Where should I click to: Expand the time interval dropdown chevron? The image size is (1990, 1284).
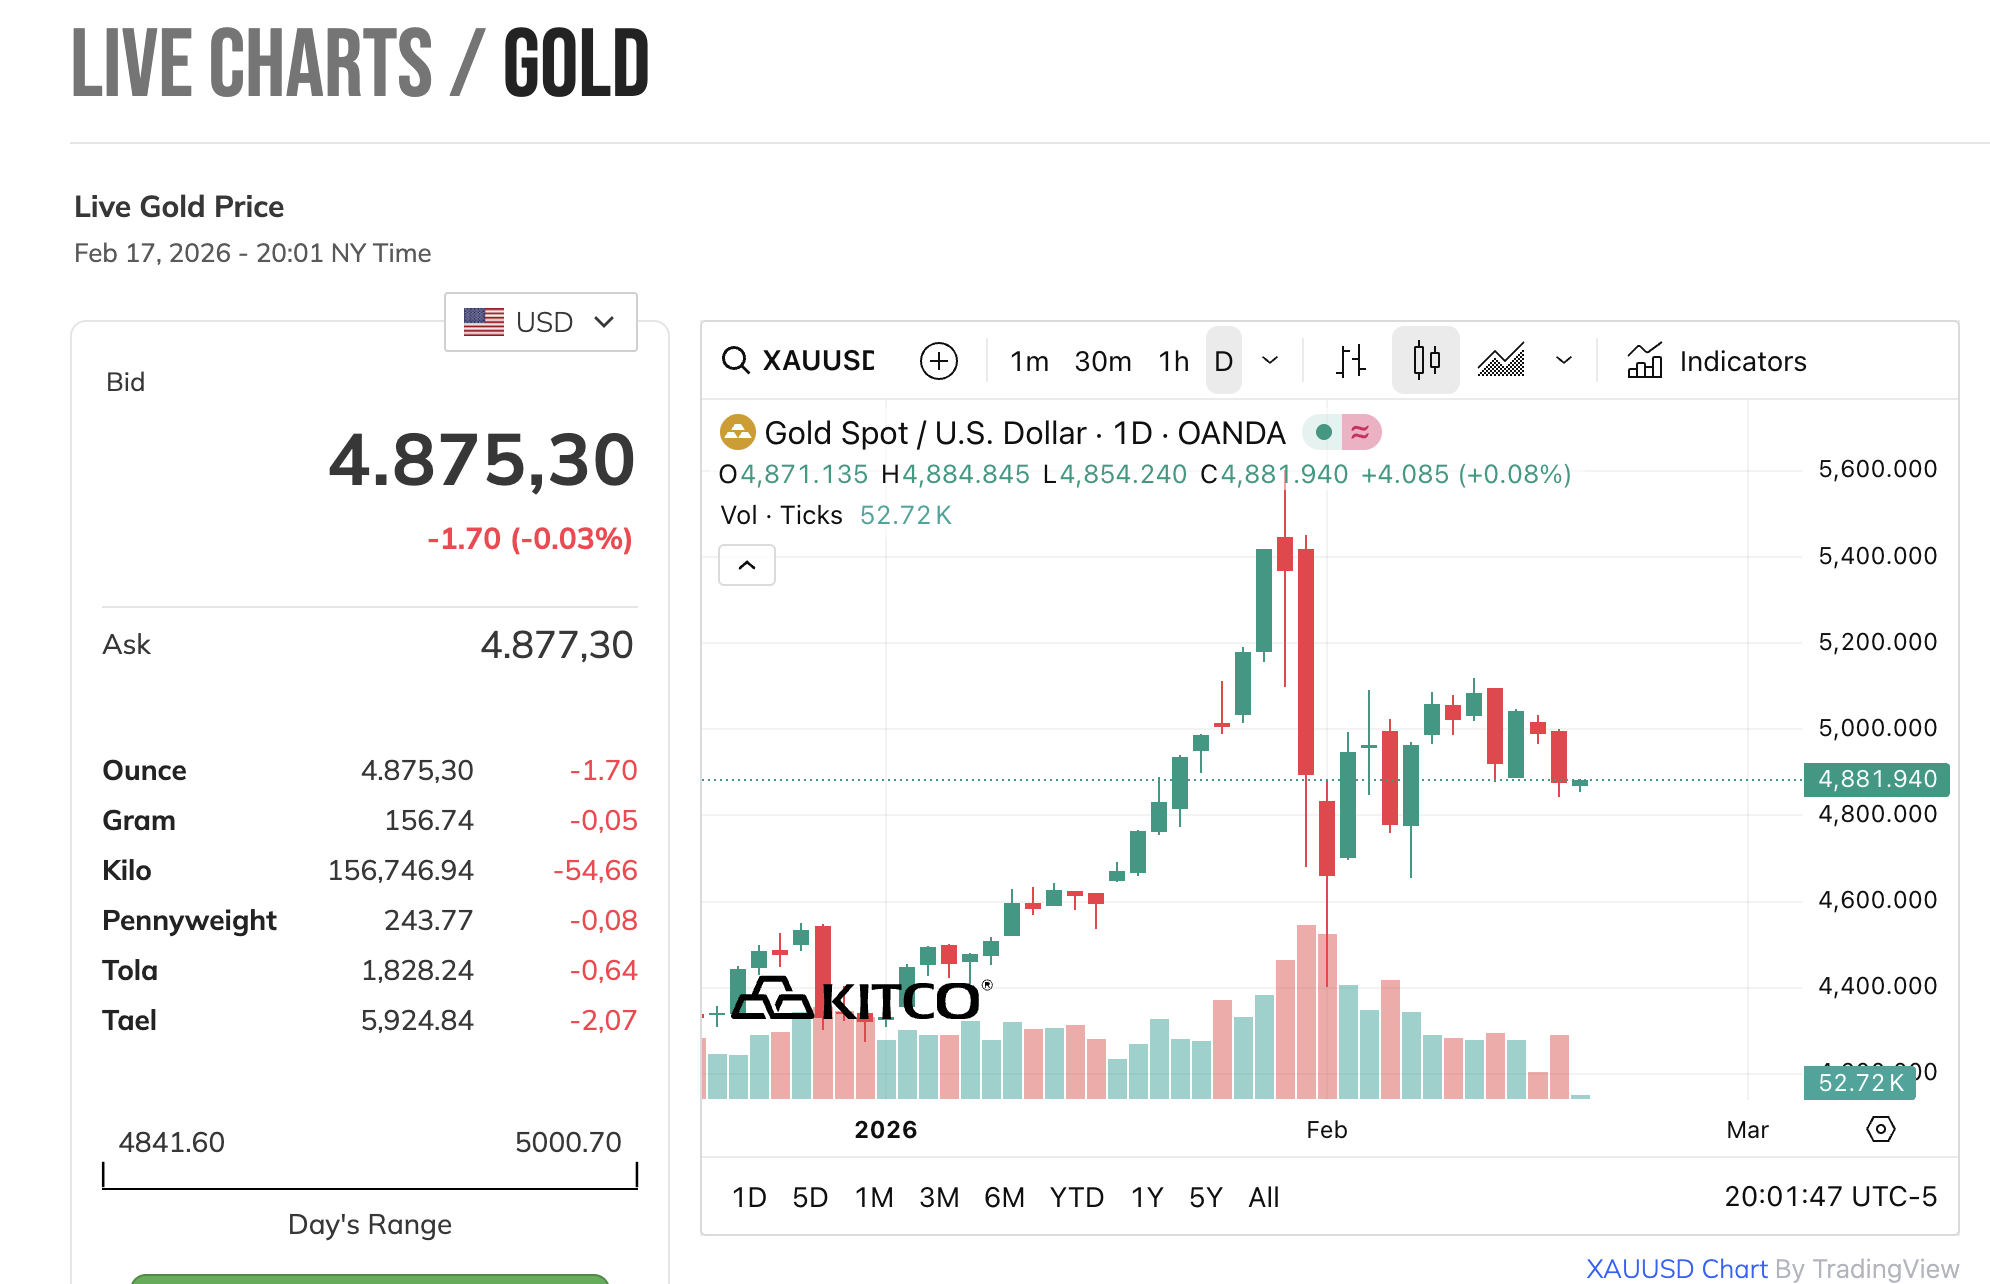click(1270, 361)
